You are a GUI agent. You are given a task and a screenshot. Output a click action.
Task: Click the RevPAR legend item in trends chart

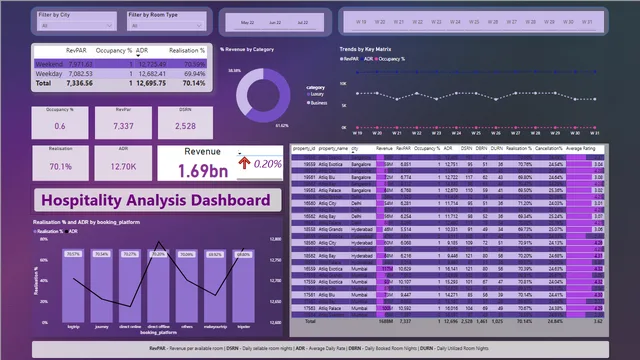(x=349, y=59)
